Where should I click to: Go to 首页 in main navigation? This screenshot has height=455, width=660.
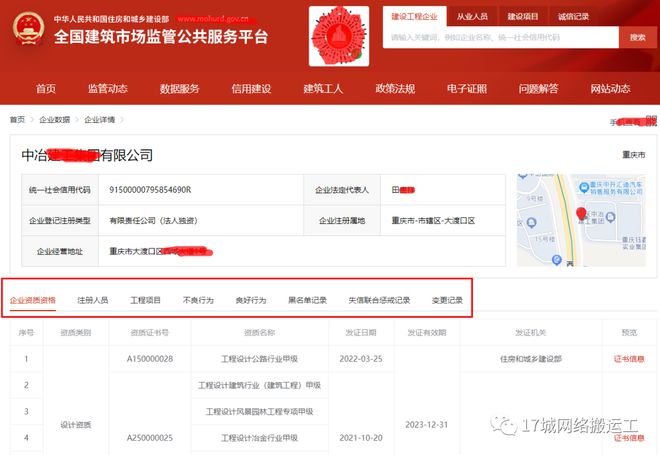45,89
